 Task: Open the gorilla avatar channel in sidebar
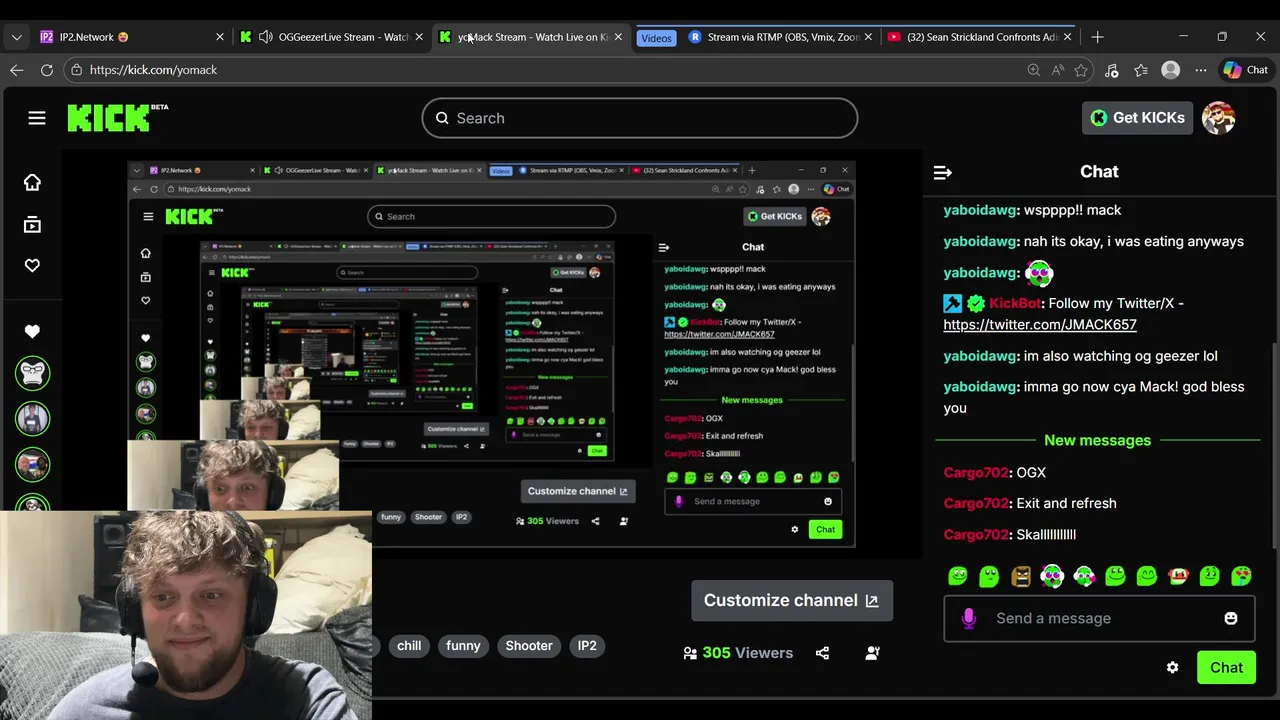pyautogui.click(x=32, y=373)
